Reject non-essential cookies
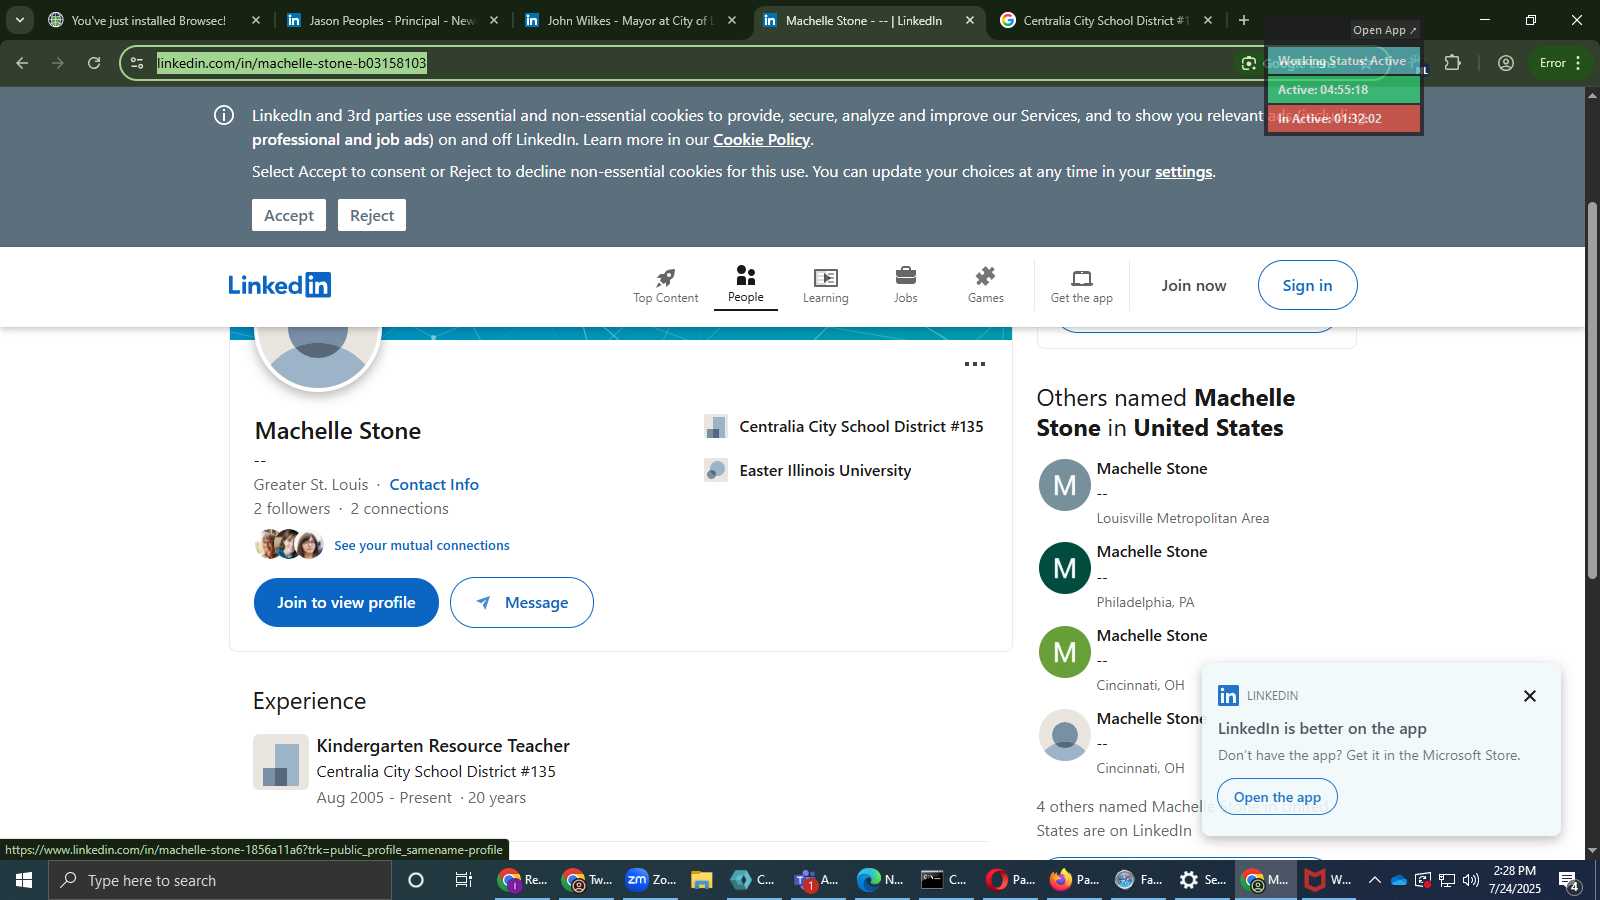Image resolution: width=1600 pixels, height=900 pixels. pos(372,215)
